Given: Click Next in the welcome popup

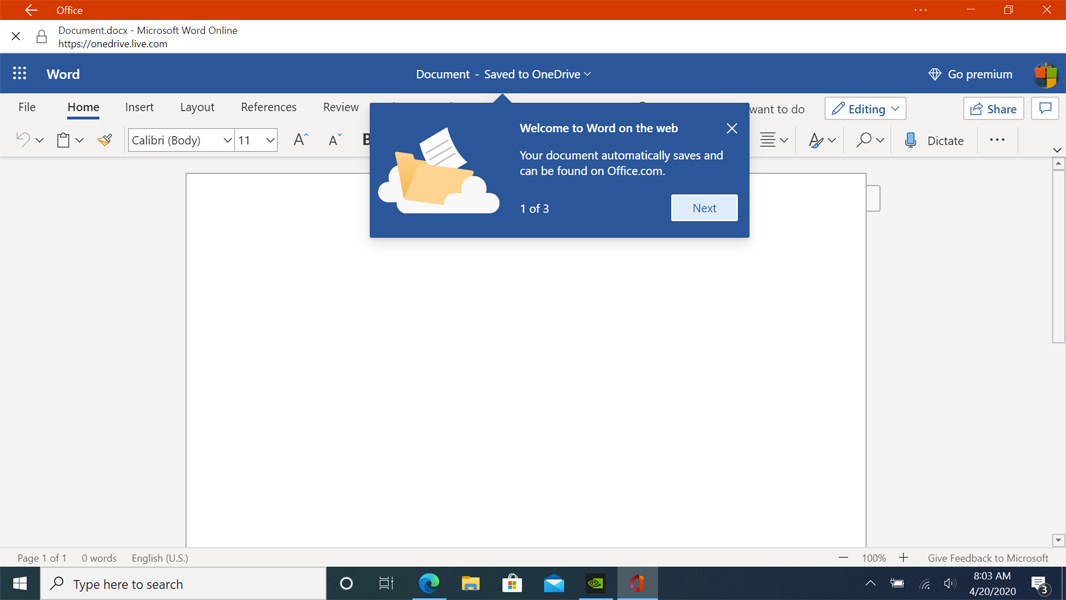Looking at the screenshot, I should tap(704, 208).
